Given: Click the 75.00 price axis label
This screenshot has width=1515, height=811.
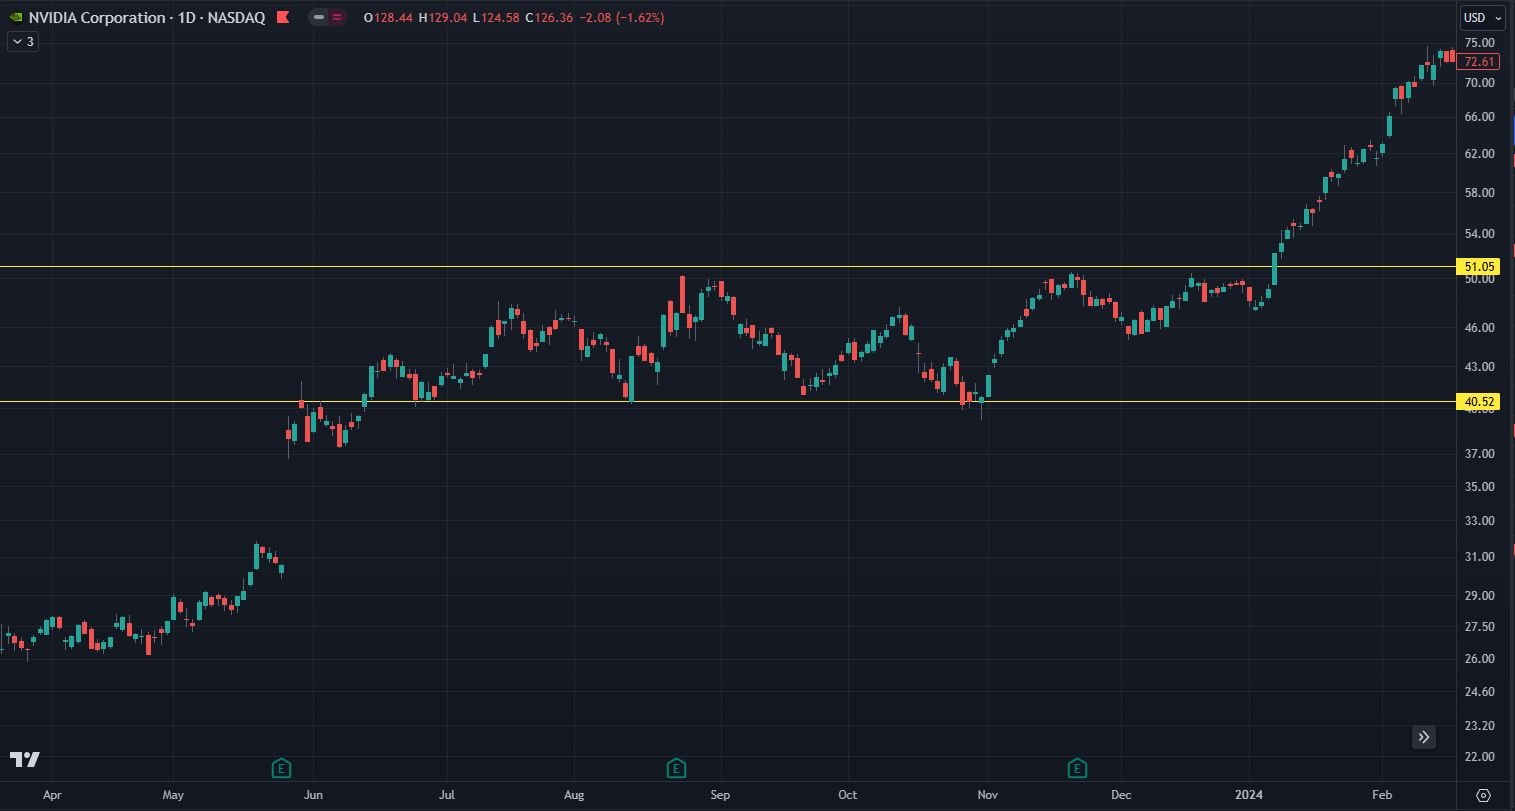Looking at the screenshot, I should tap(1479, 43).
